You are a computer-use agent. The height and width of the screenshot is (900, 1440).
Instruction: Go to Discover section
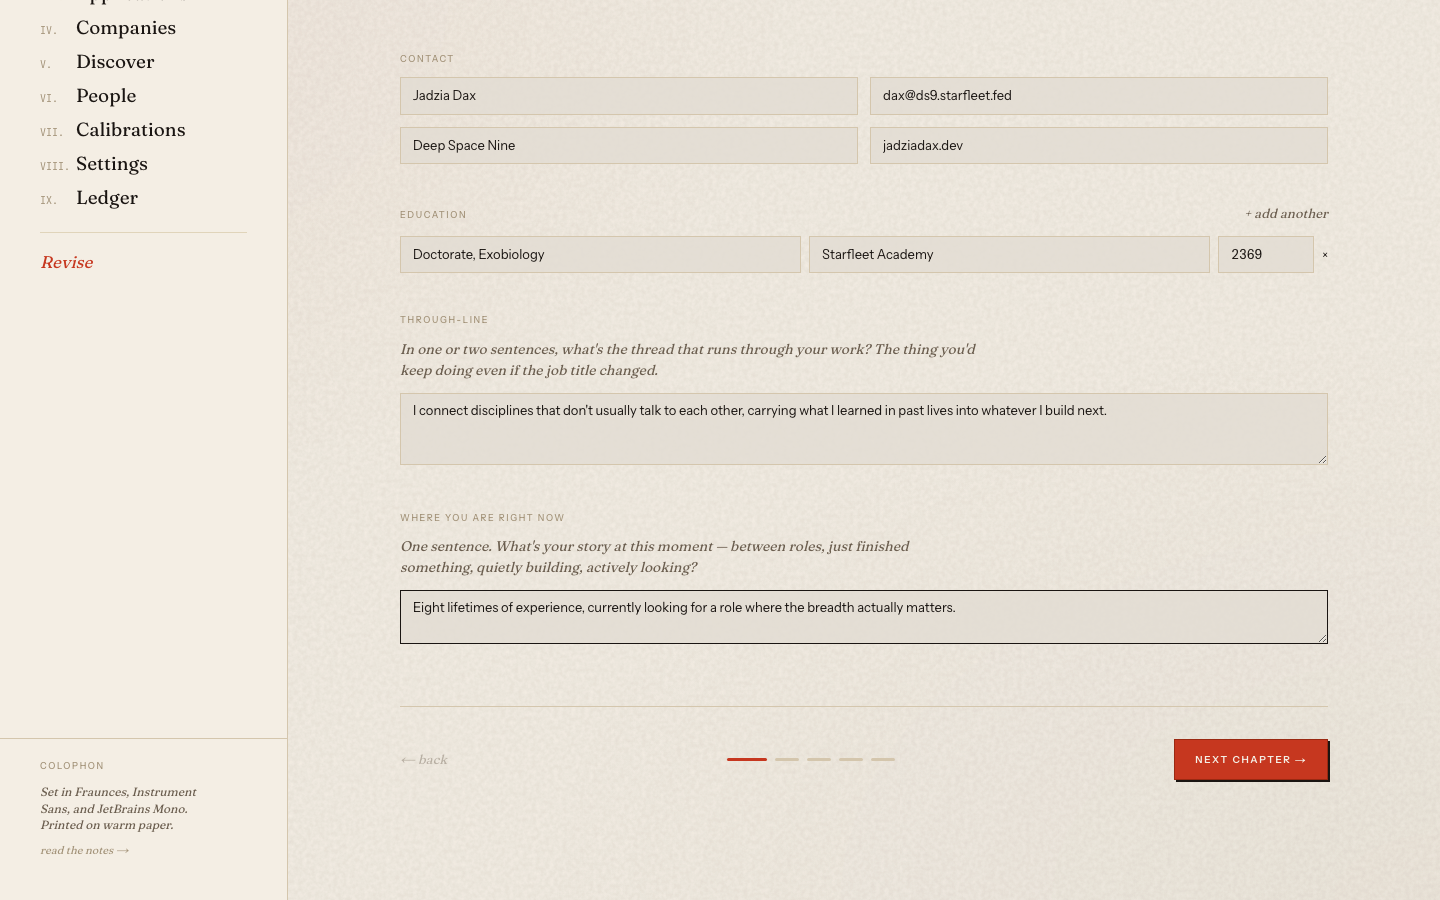pos(115,62)
